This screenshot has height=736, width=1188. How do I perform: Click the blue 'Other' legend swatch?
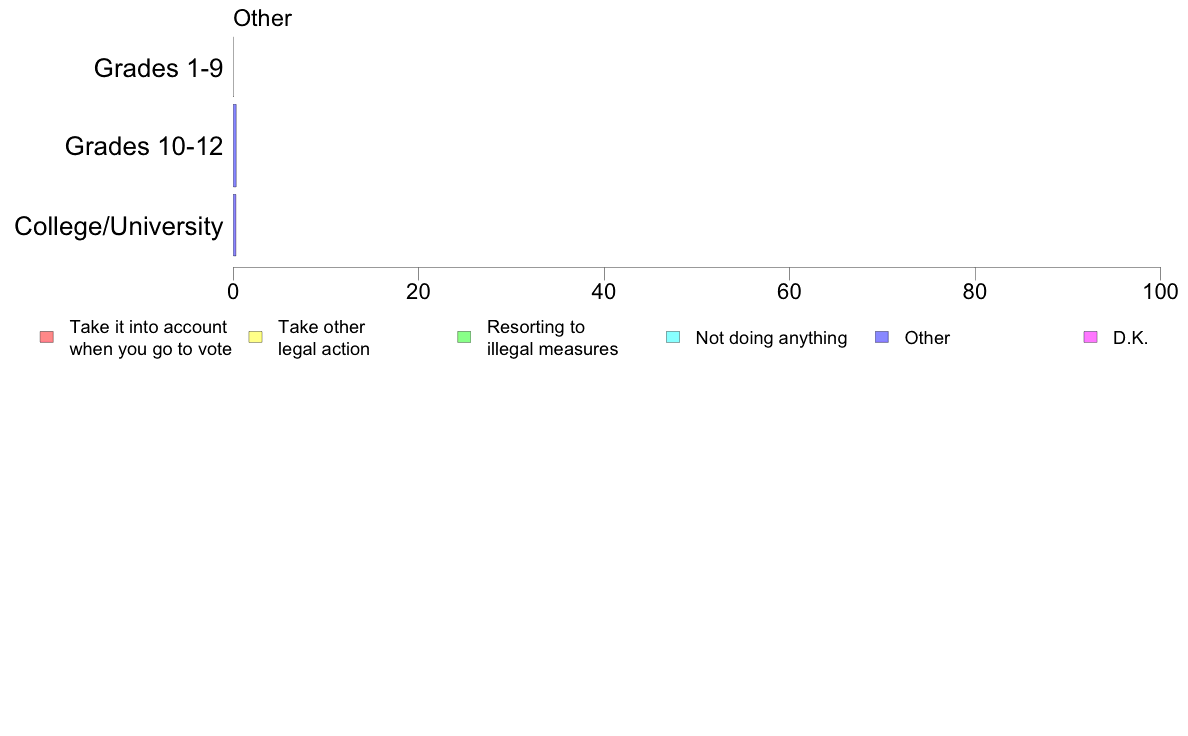pos(882,337)
